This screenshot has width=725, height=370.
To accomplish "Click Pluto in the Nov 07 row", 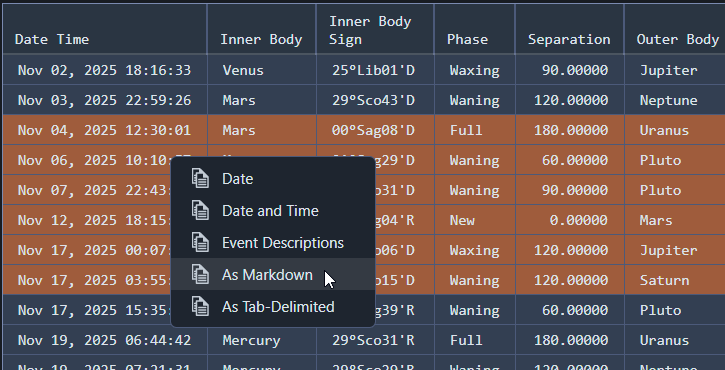I will pos(675,190).
